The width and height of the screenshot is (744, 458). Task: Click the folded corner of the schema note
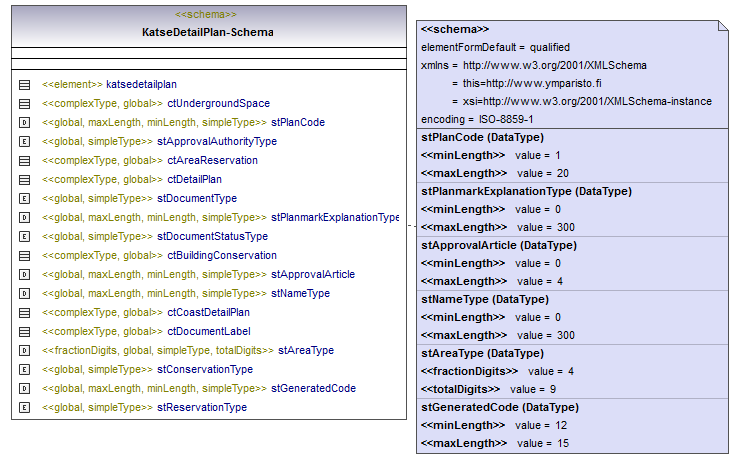tap(727, 28)
